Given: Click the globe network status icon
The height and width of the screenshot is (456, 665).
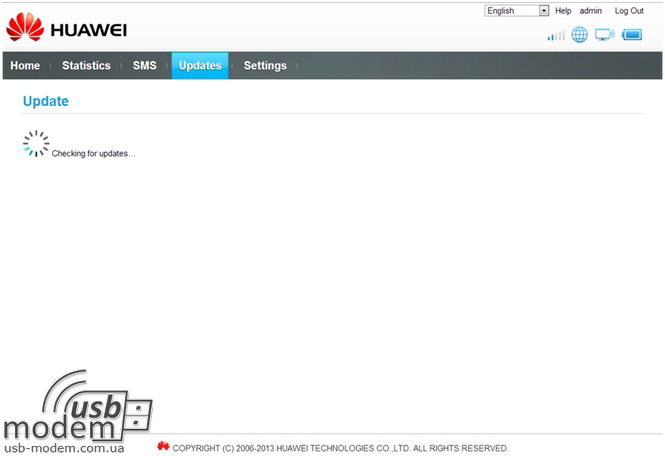Looking at the screenshot, I should 579,35.
